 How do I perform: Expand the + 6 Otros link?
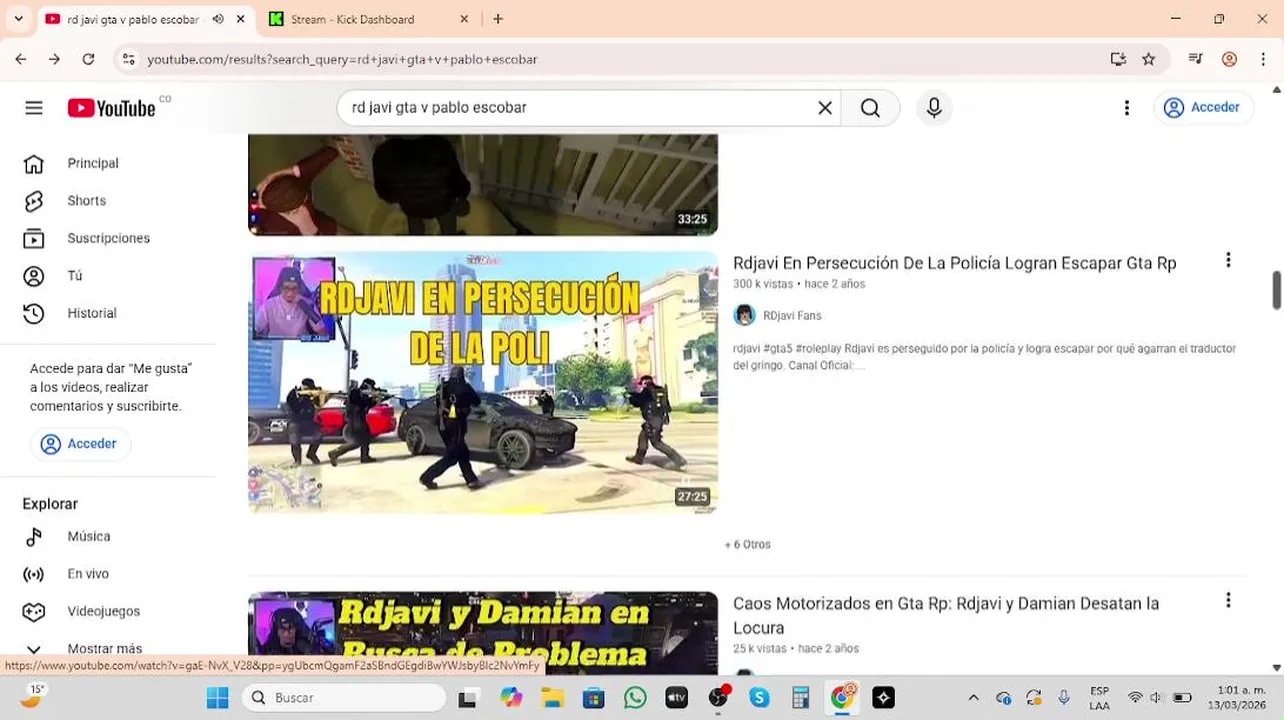coord(747,545)
